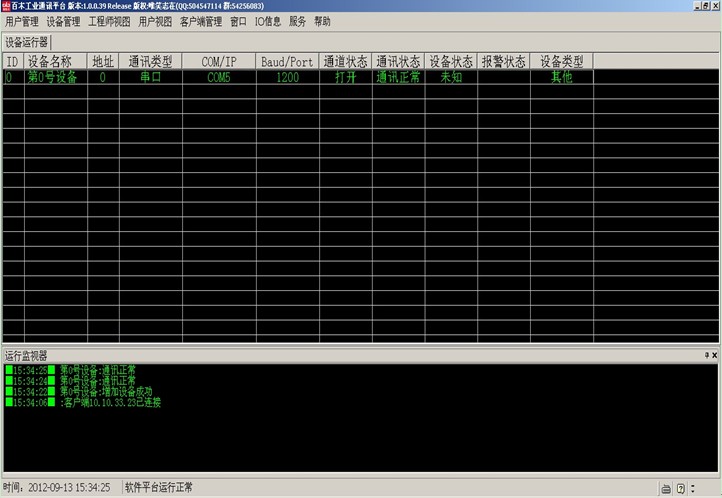Click the help question-mark icon in status bar
The height and width of the screenshot is (498, 722).
point(681,489)
